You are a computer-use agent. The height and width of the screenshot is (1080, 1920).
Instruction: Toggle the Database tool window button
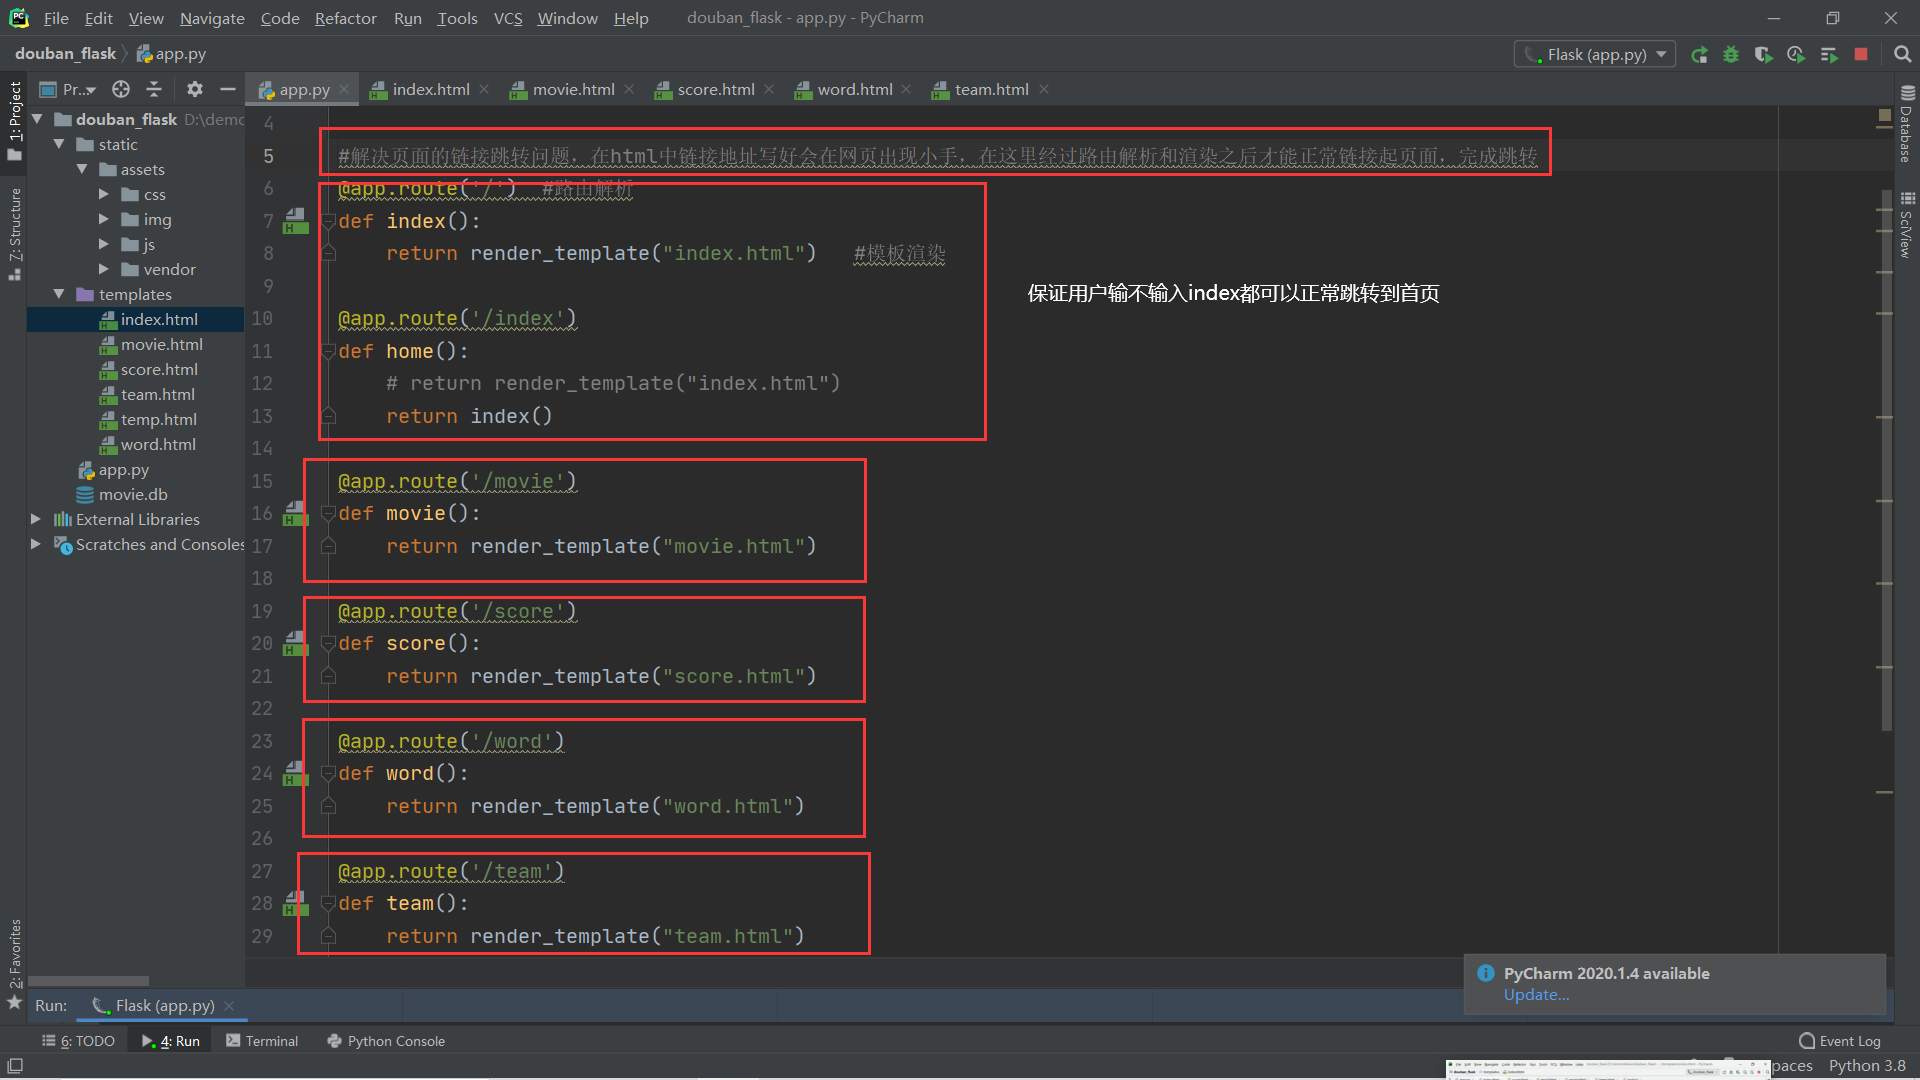click(x=1906, y=125)
